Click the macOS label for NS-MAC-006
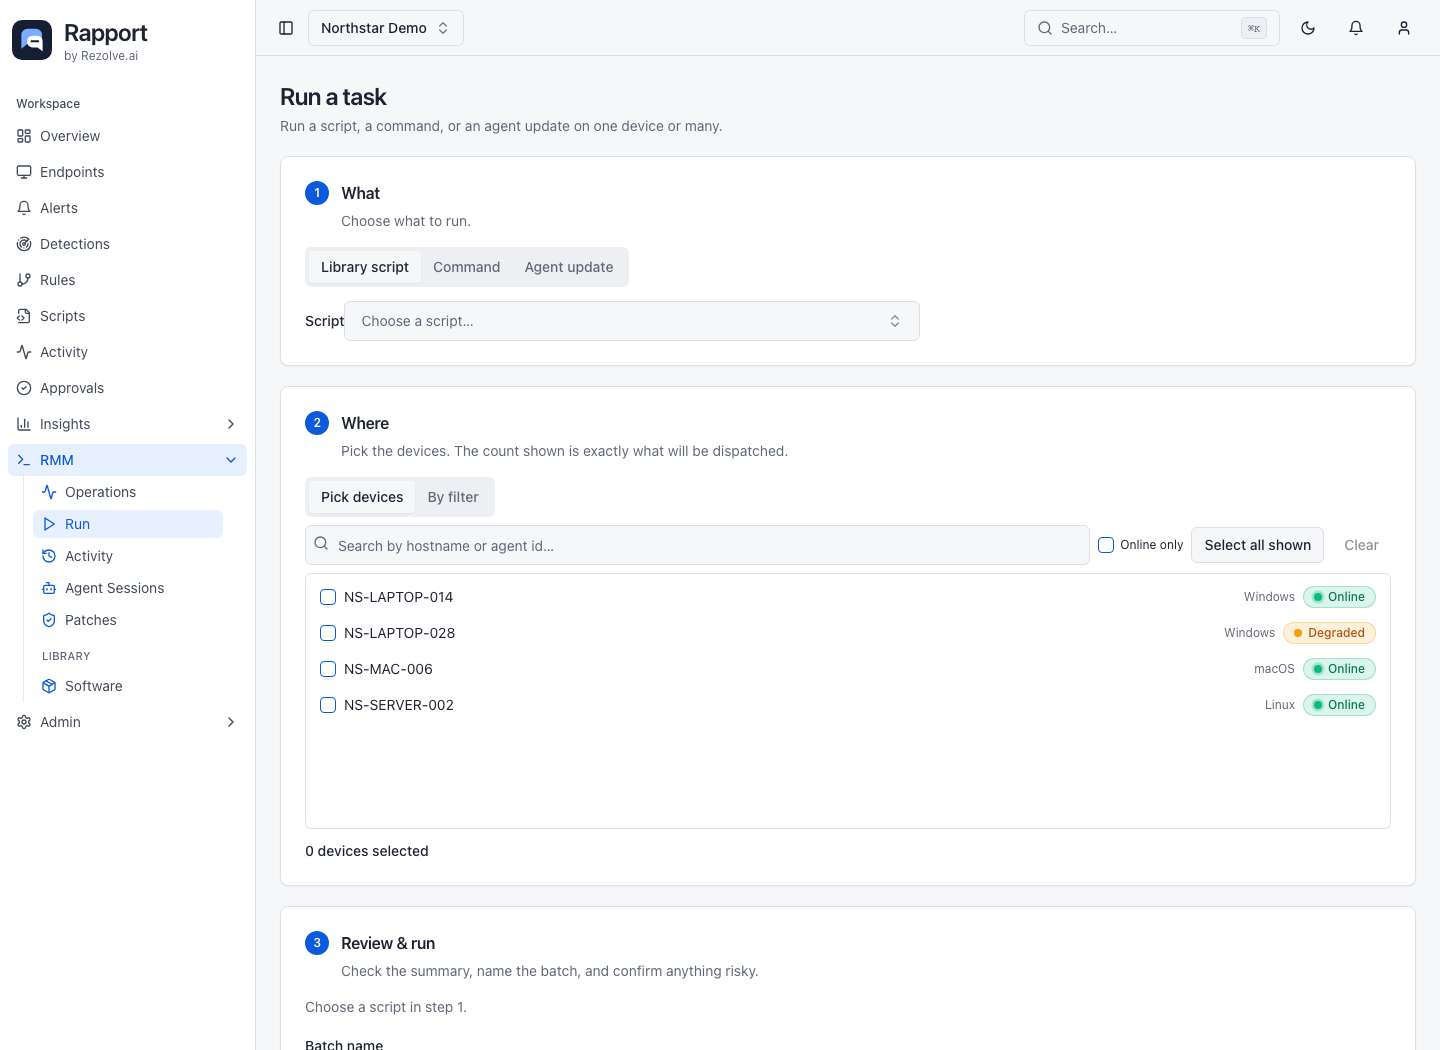Viewport: 1440px width, 1050px height. pyautogui.click(x=1274, y=669)
